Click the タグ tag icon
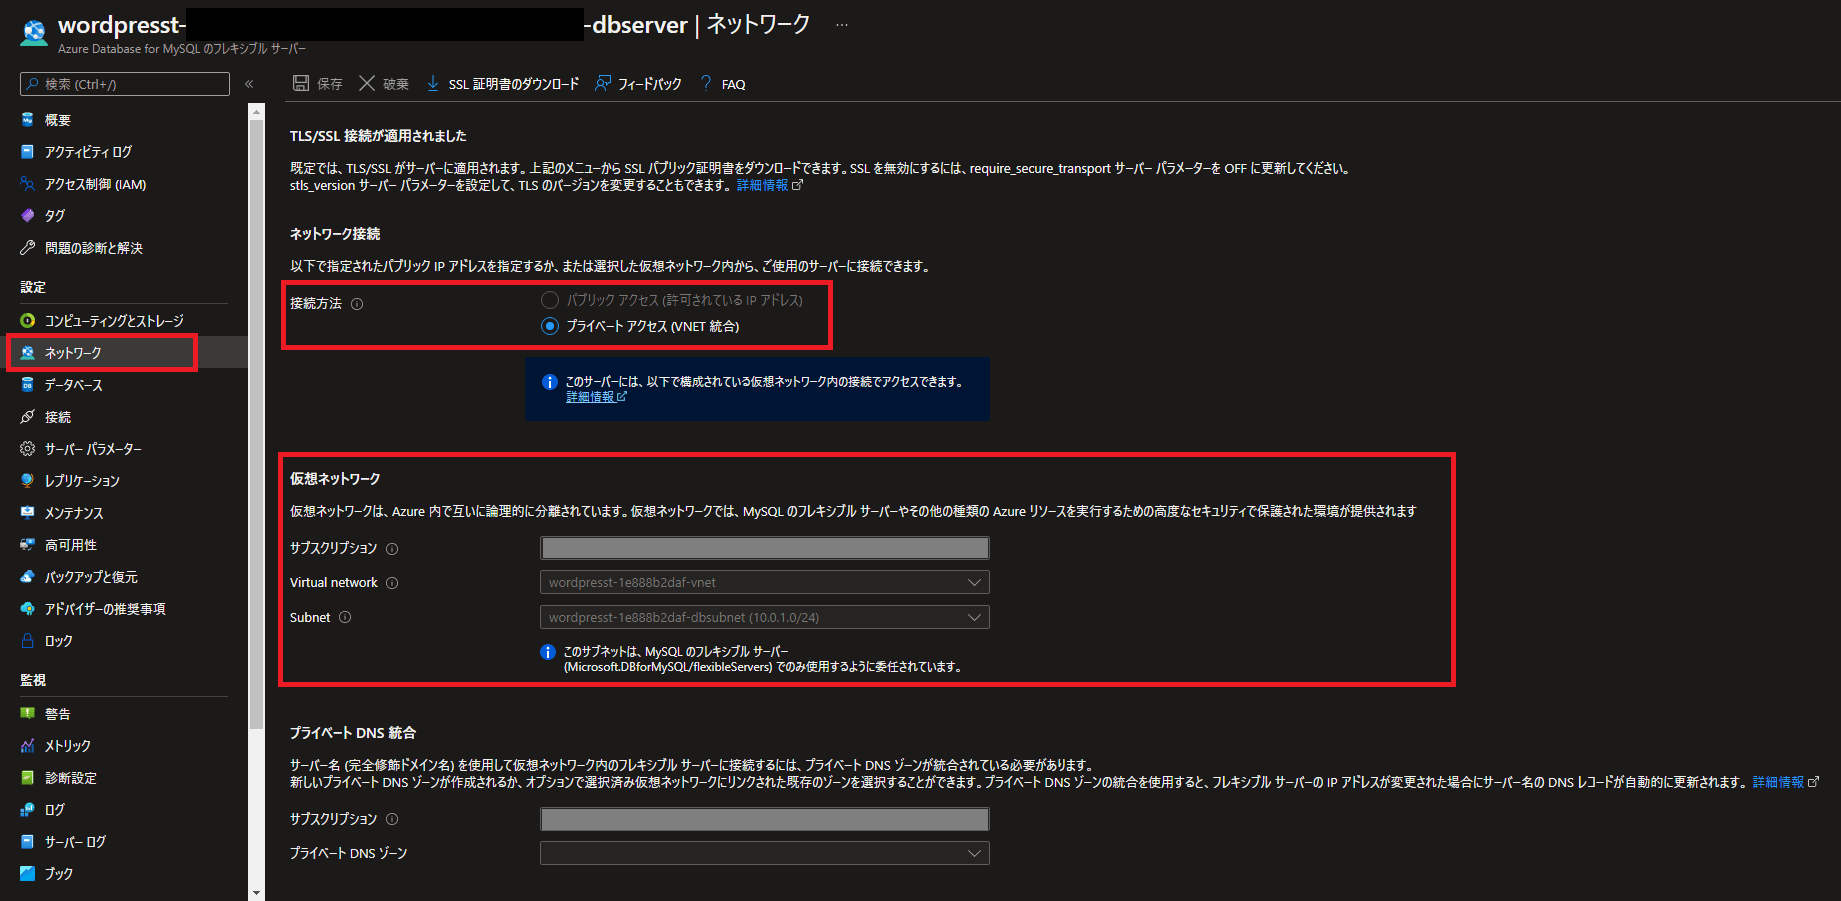1841x901 pixels. click(28, 216)
